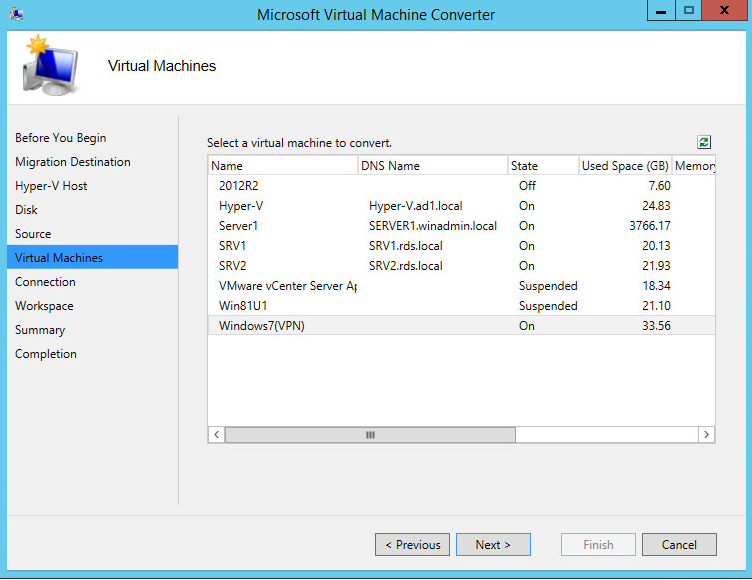Click the app icon in the title bar
This screenshot has width=752, height=580.
16,14
